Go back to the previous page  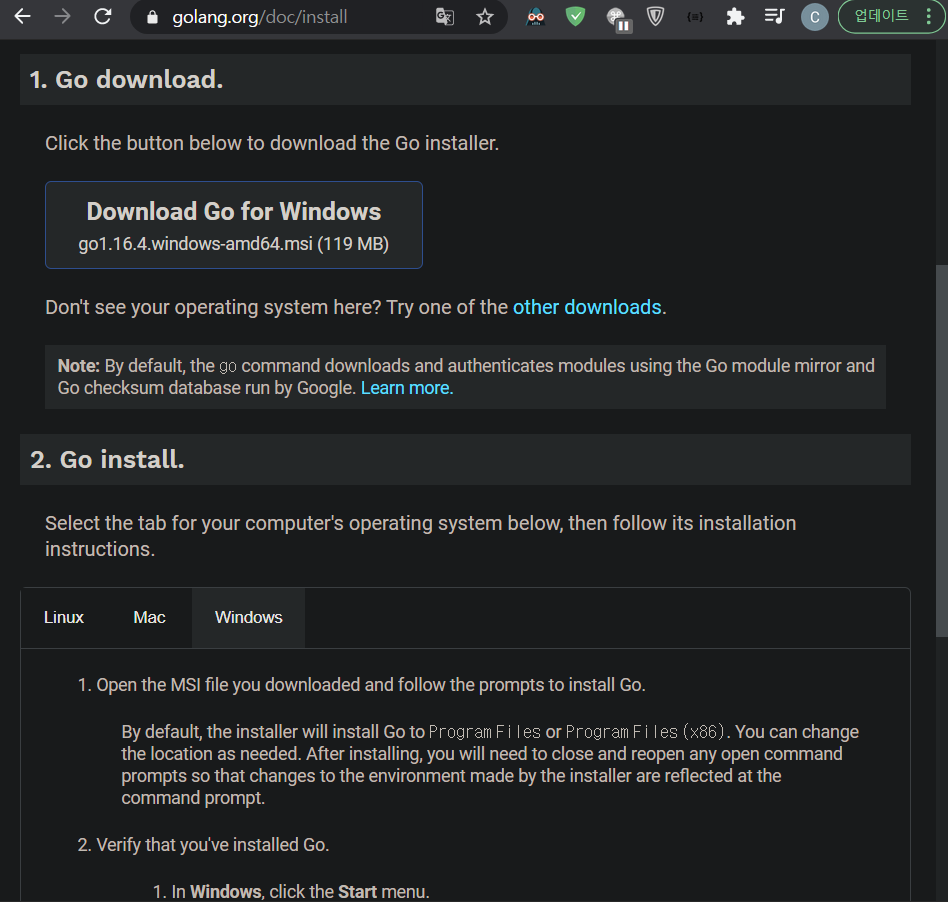point(22,16)
